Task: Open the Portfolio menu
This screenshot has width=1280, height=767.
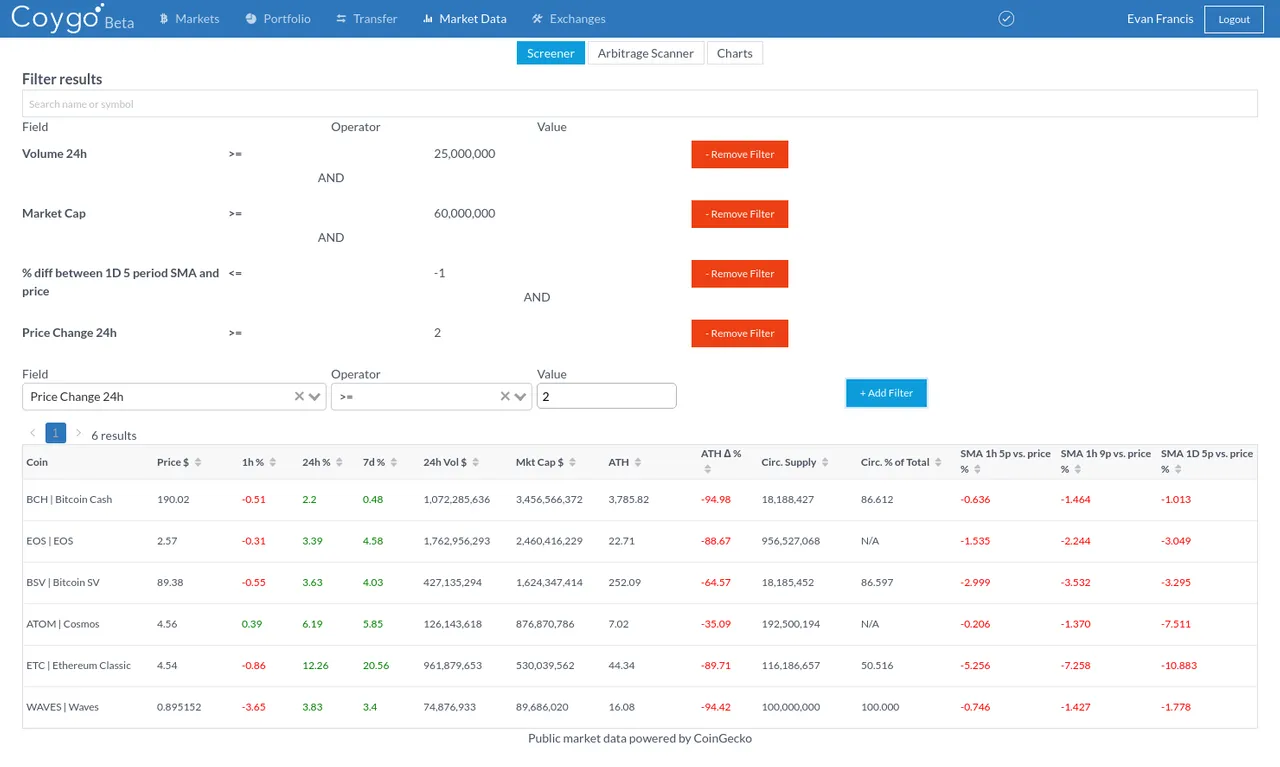Action: click(x=278, y=19)
